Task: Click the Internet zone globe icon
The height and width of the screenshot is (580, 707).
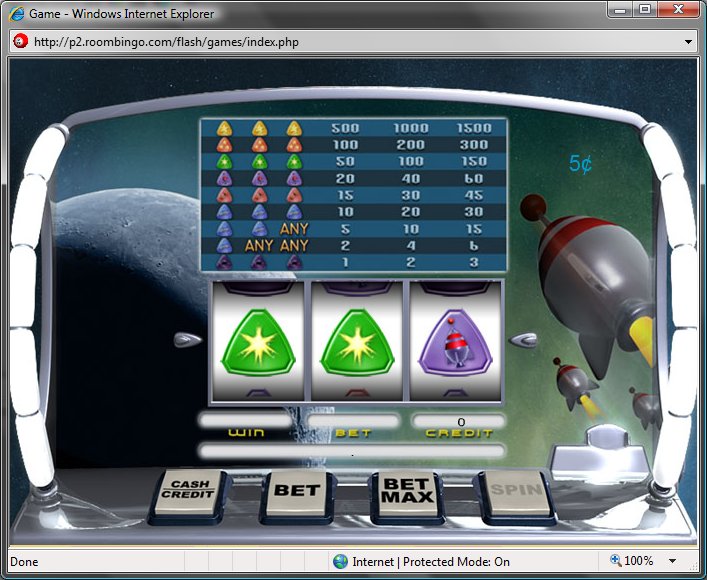Action: coord(340,562)
